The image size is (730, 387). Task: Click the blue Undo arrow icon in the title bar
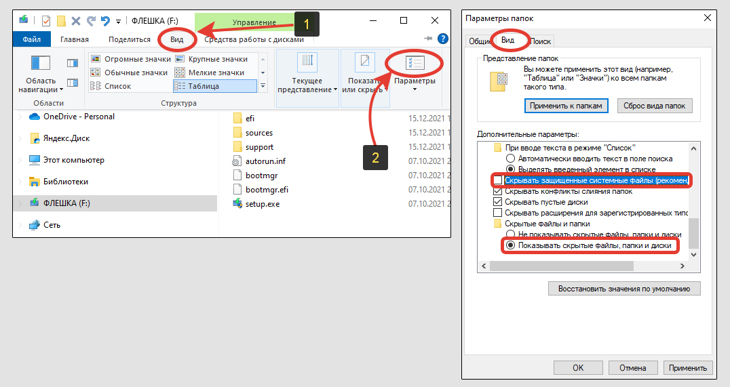click(x=105, y=21)
